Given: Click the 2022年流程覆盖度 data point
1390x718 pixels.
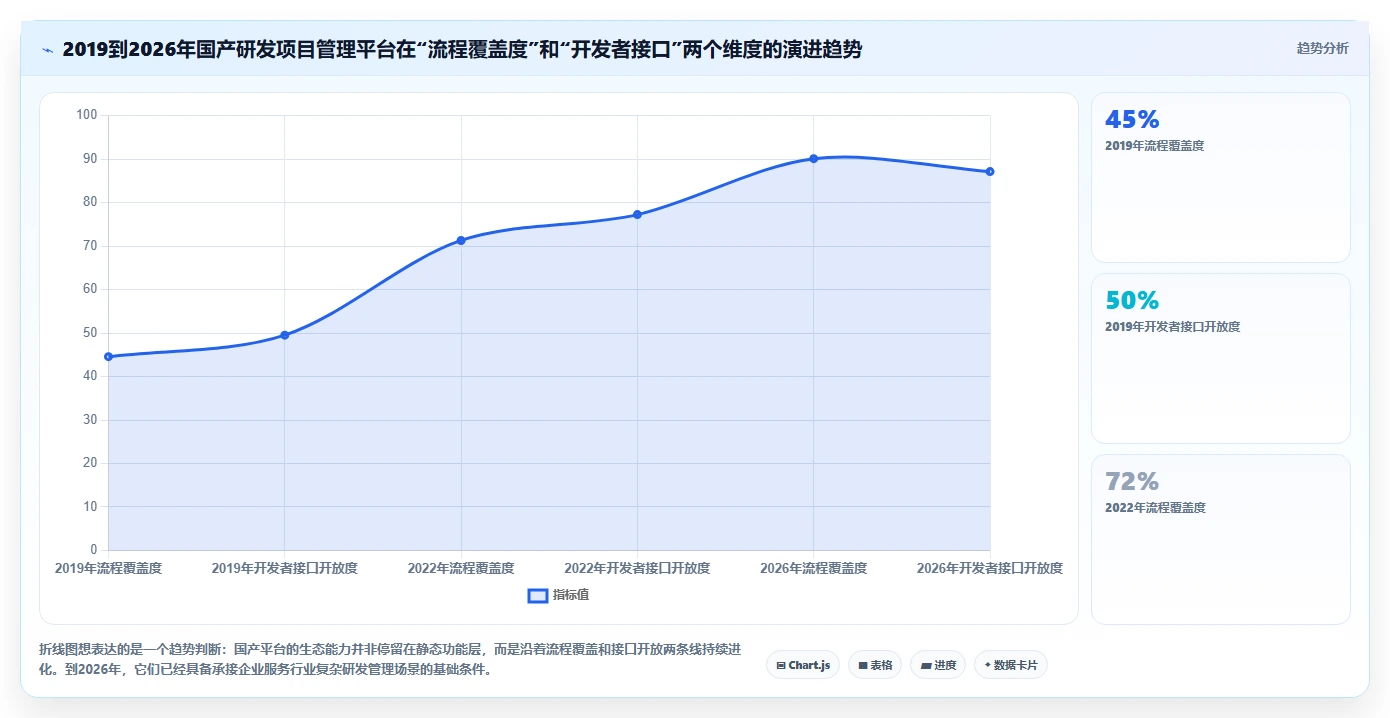Looking at the screenshot, I should (461, 240).
